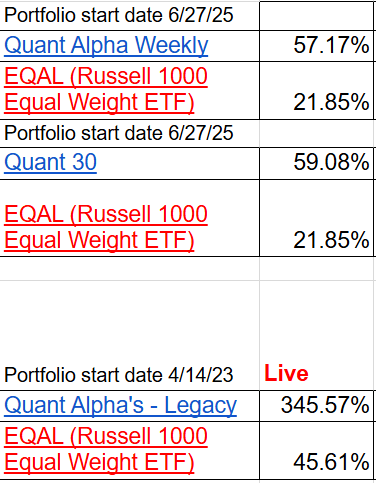Select empty cell beside top Portfolio start date
This screenshot has width=376, height=483.
[316, 16]
